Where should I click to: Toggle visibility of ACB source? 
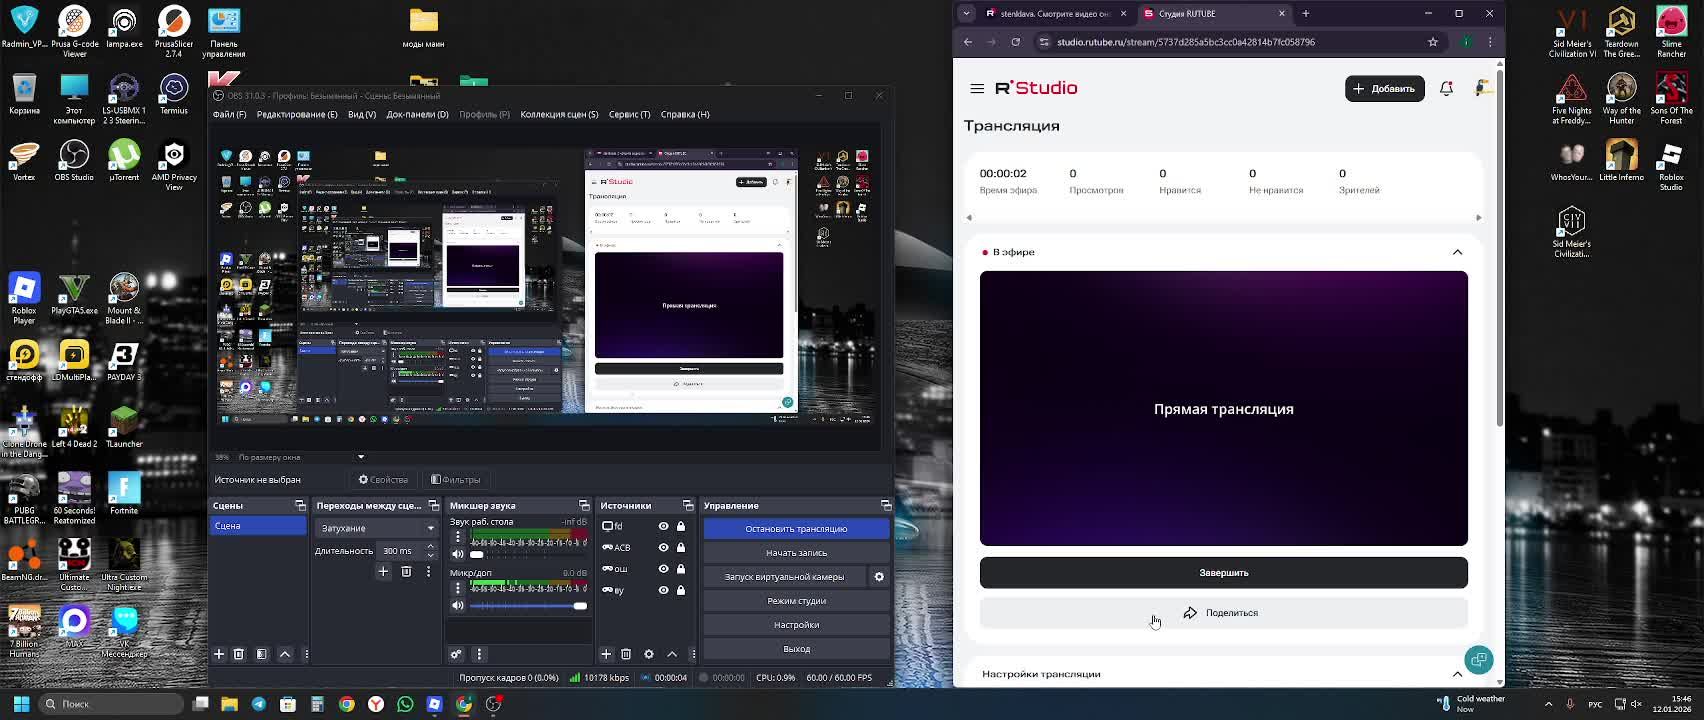click(663, 547)
